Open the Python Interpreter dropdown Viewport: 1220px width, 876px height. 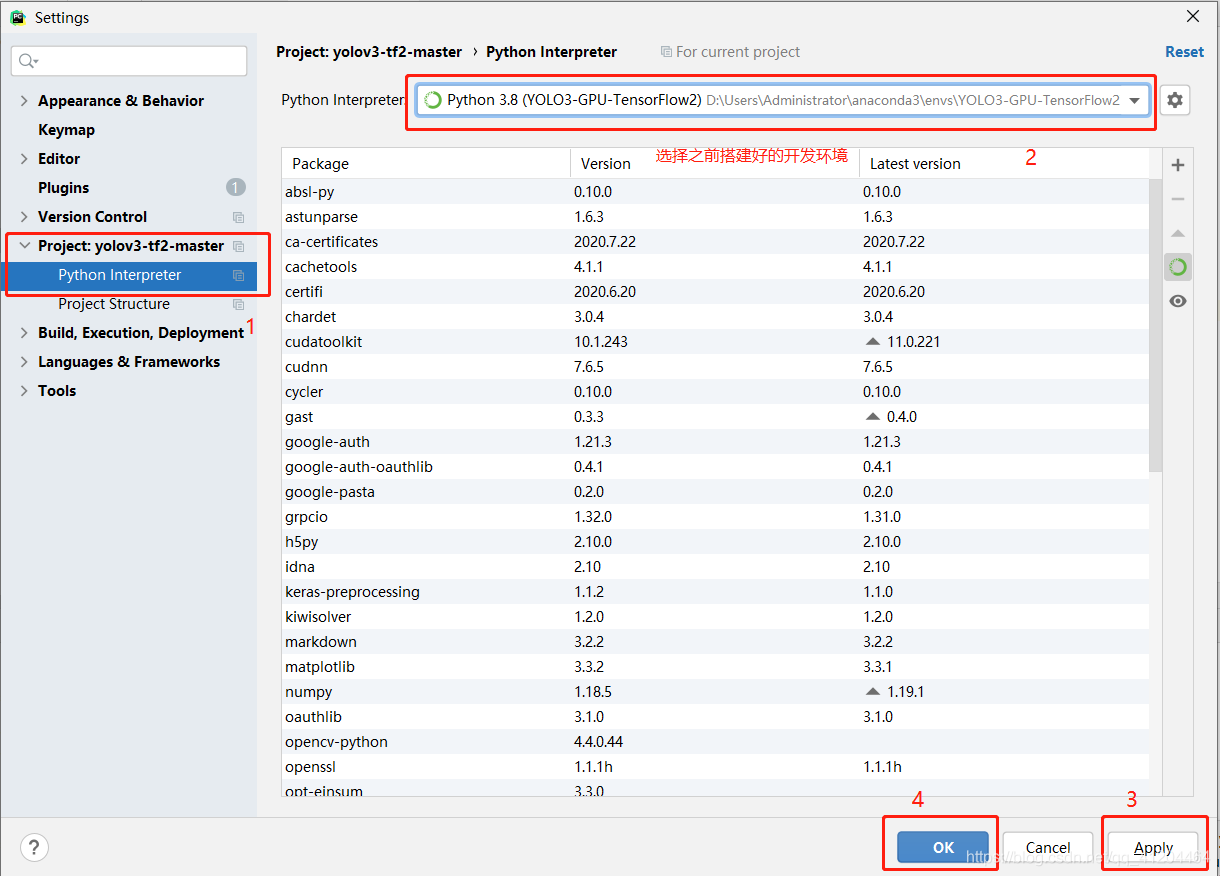[783, 100]
